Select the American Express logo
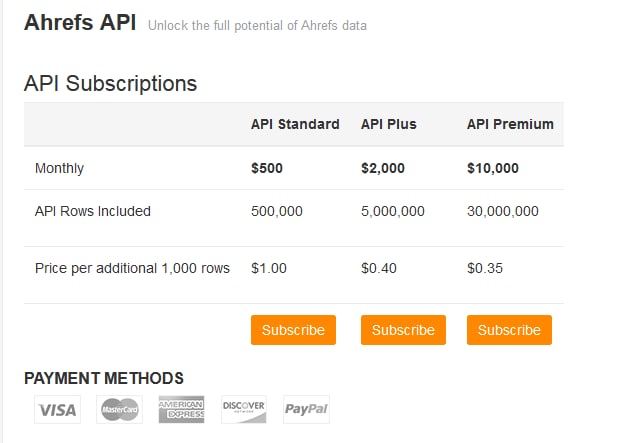623x443 pixels. point(182,409)
